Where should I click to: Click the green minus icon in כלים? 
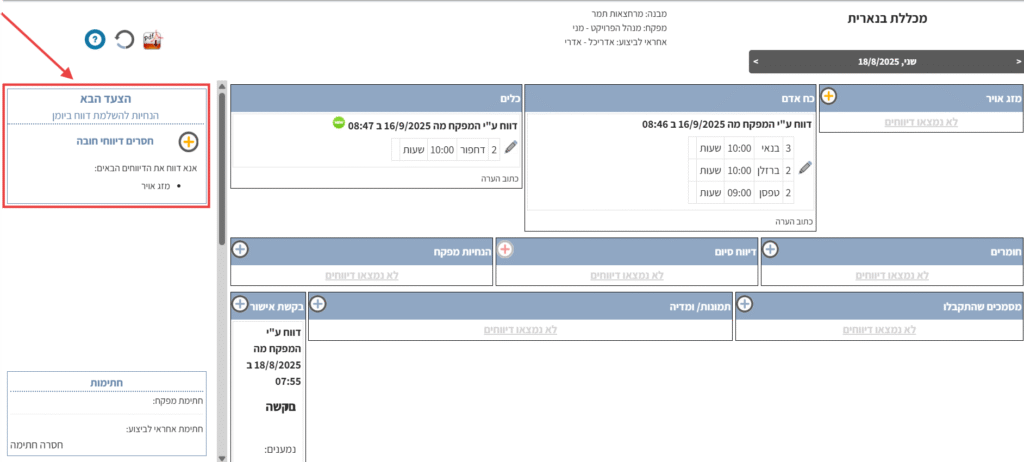point(339,123)
